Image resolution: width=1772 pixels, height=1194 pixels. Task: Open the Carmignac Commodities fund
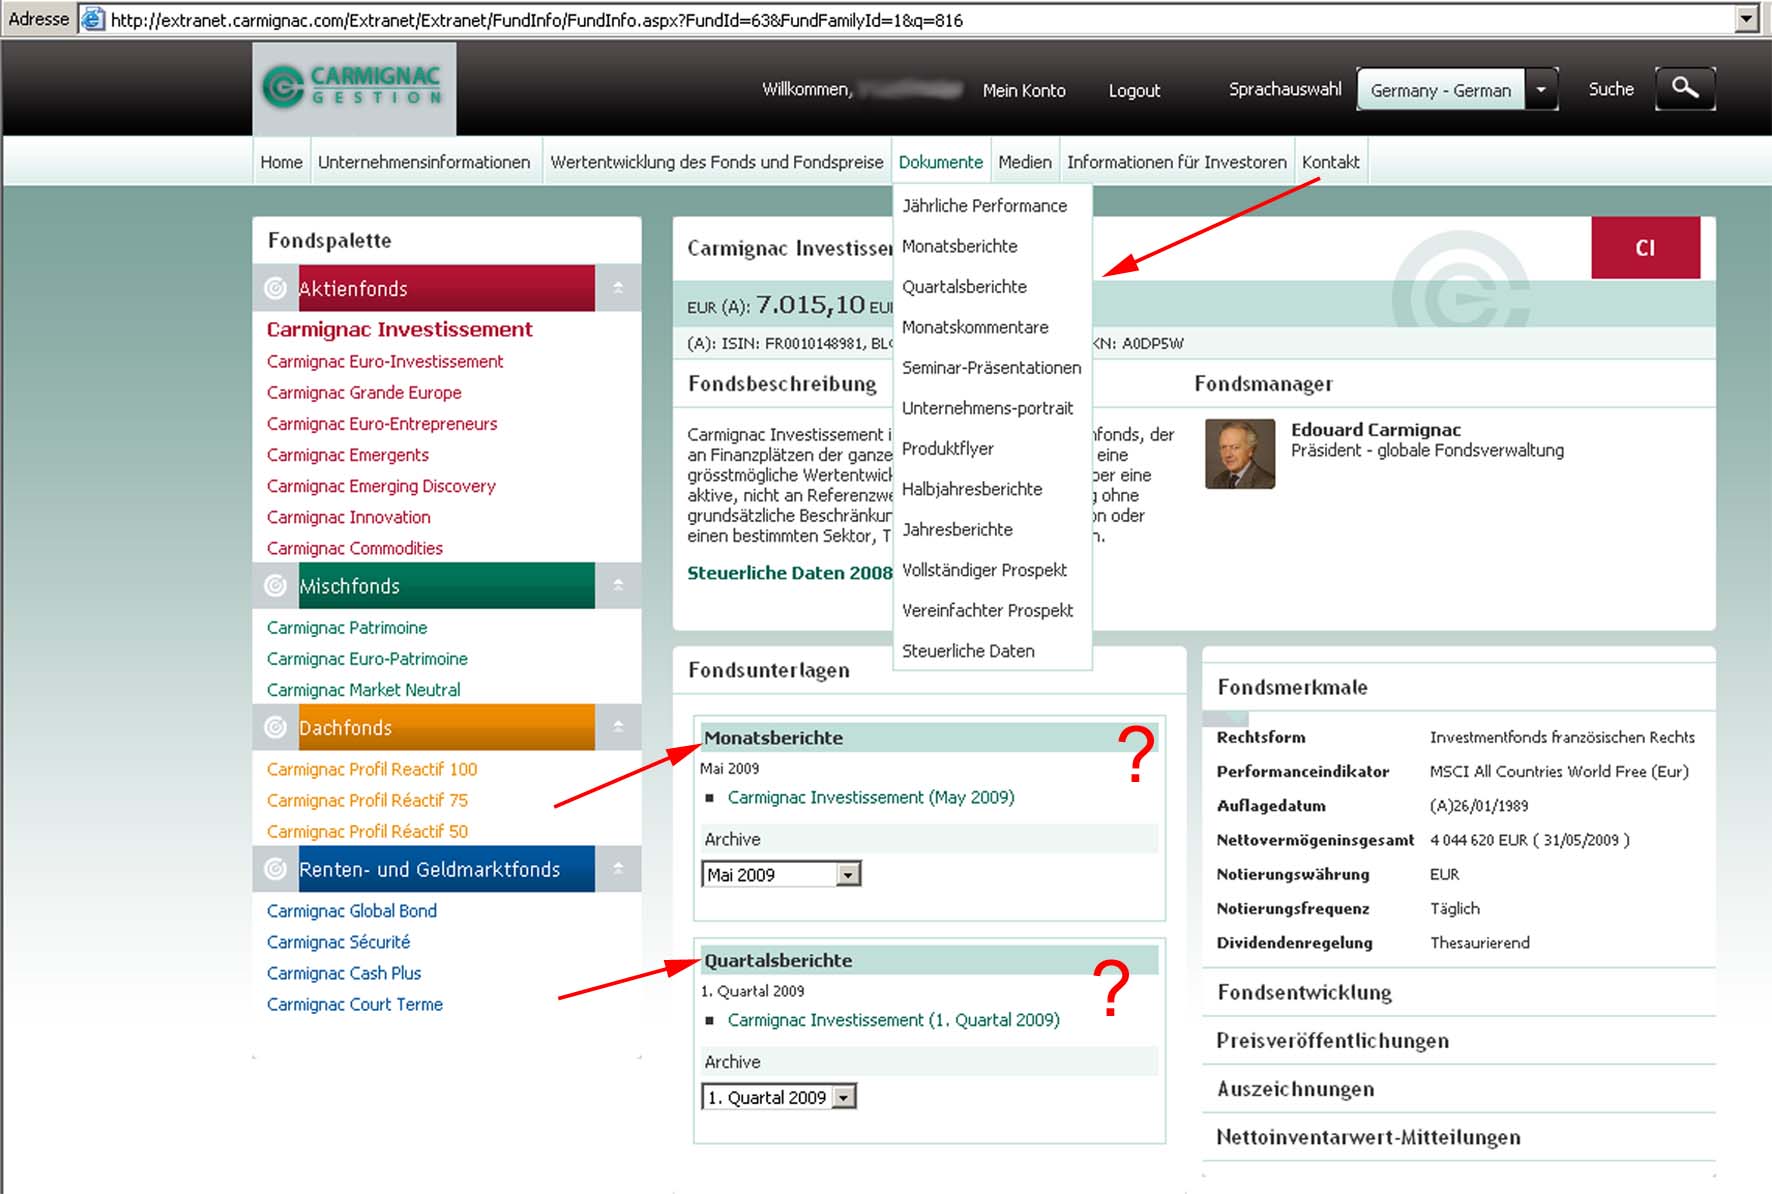pos(355,548)
